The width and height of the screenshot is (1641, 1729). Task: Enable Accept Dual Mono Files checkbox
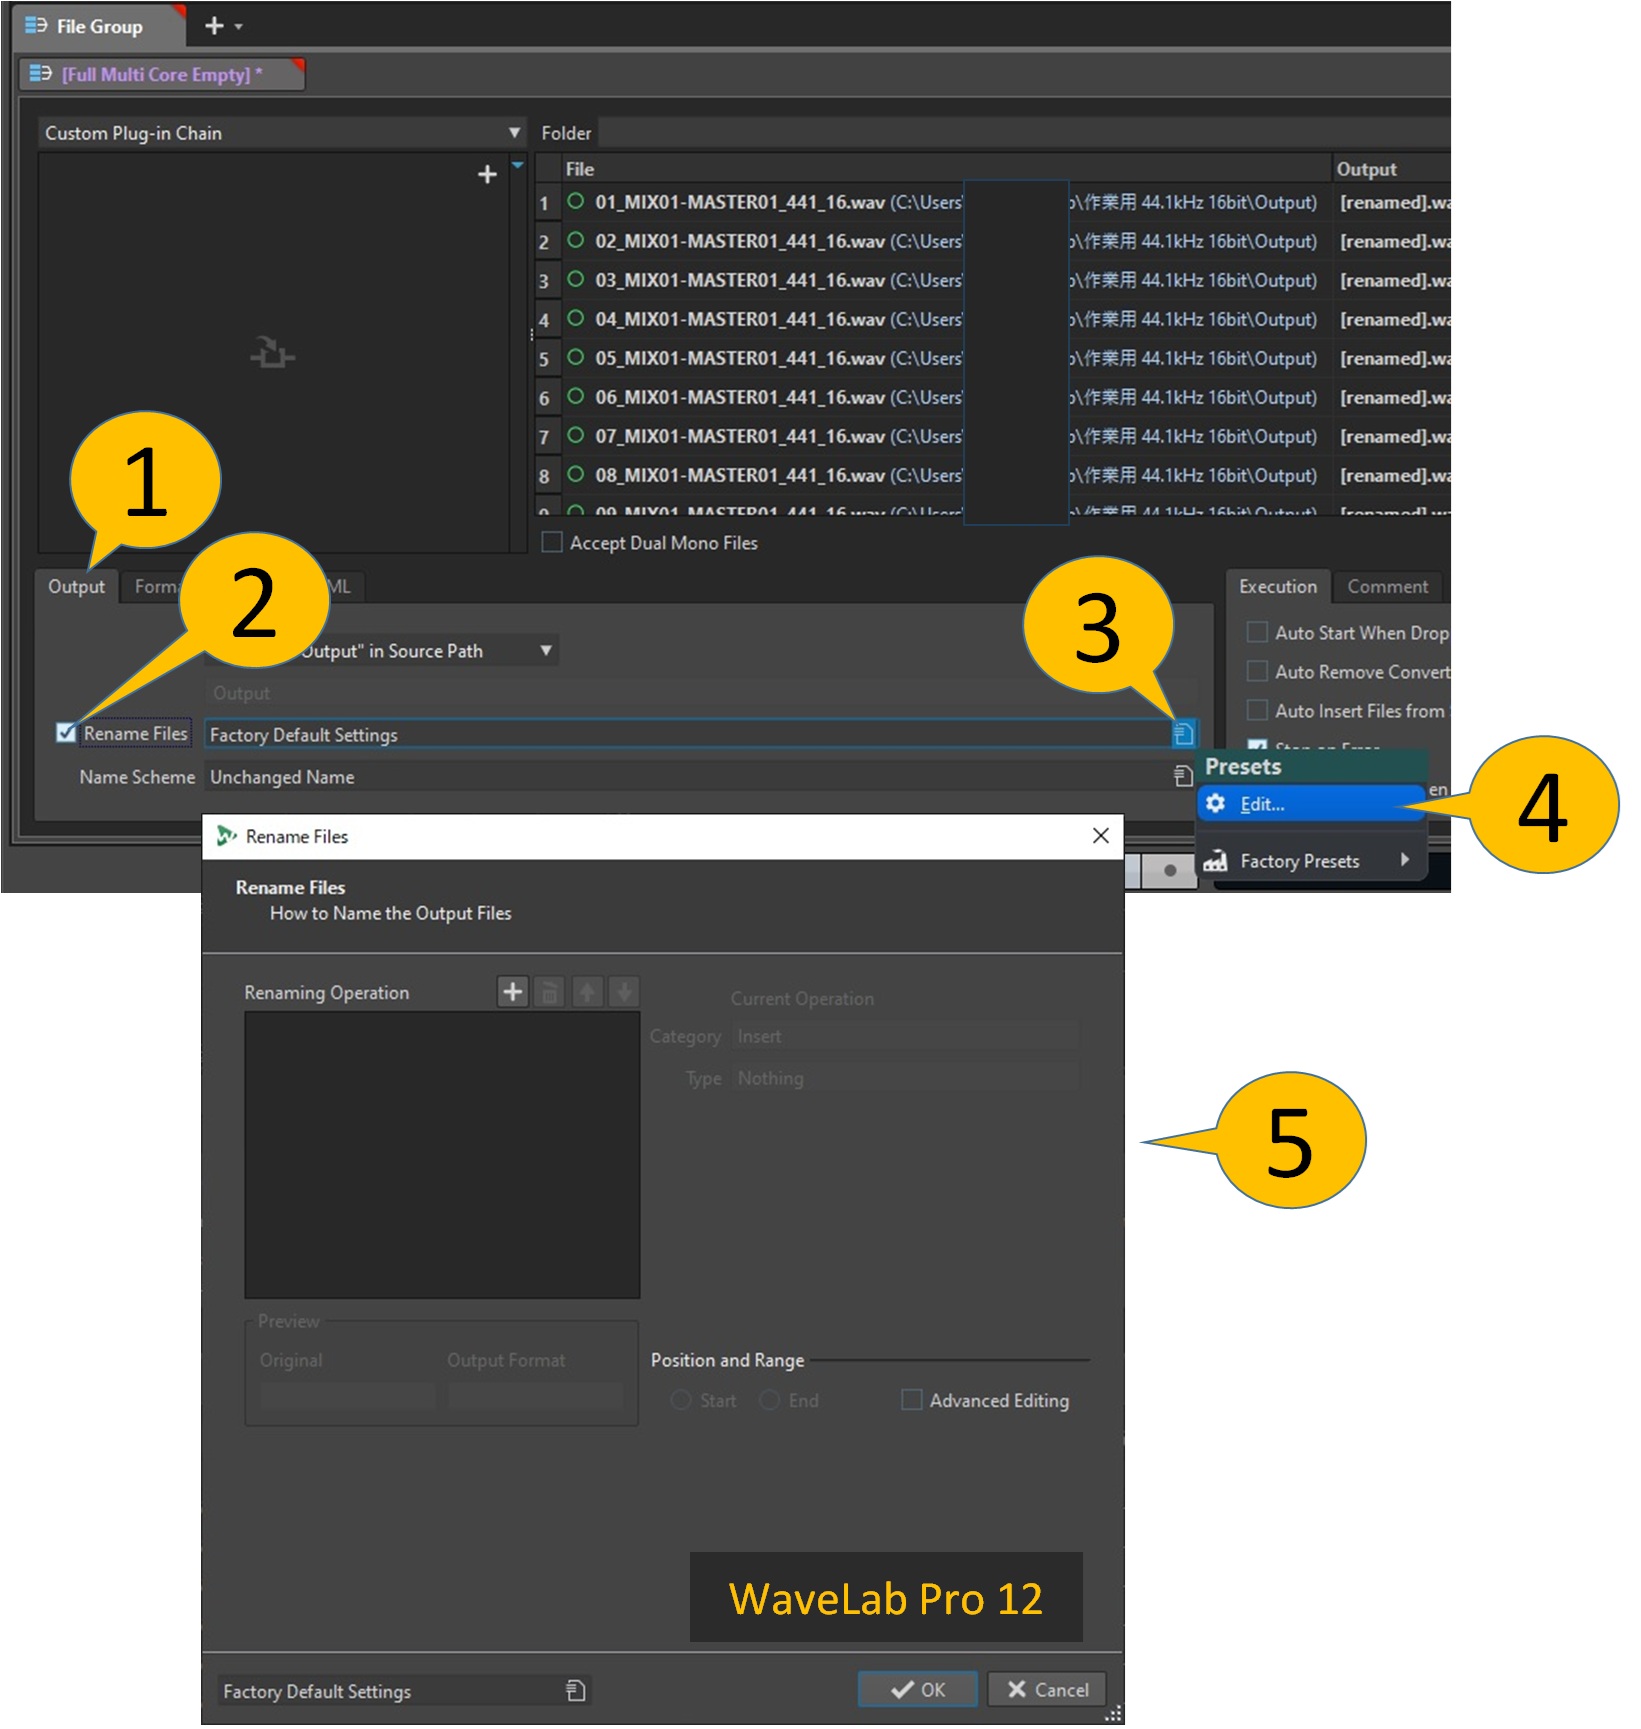coord(552,542)
